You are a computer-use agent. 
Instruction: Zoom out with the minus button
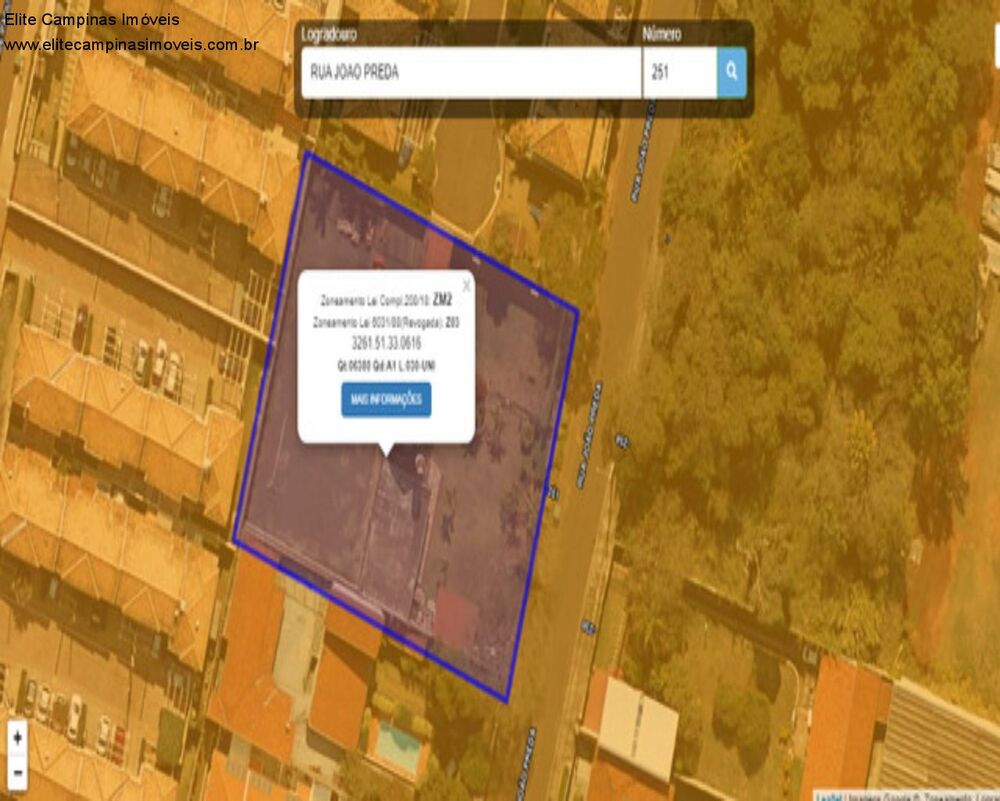point(17,773)
